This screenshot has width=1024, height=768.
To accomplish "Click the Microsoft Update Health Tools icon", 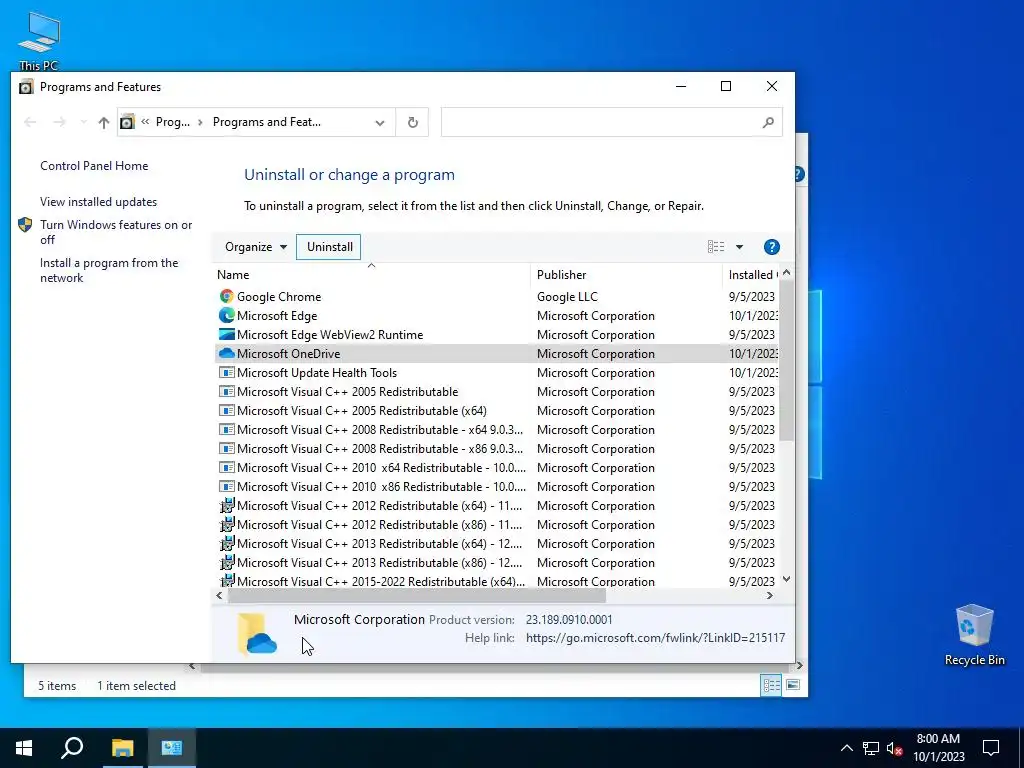I will click(227, 372).
